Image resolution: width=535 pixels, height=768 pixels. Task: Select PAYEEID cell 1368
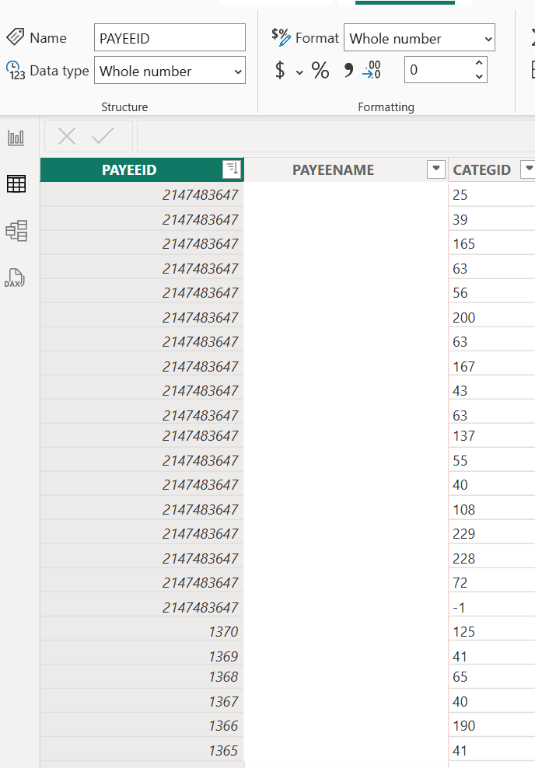pos(142,676)
